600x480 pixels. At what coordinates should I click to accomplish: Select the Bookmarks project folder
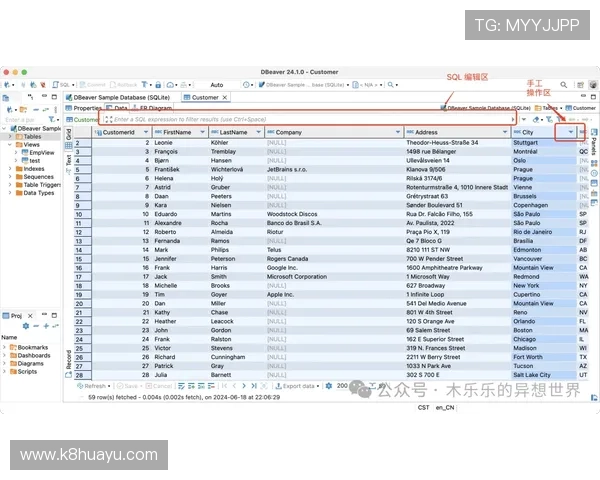[x=29, y=348]
